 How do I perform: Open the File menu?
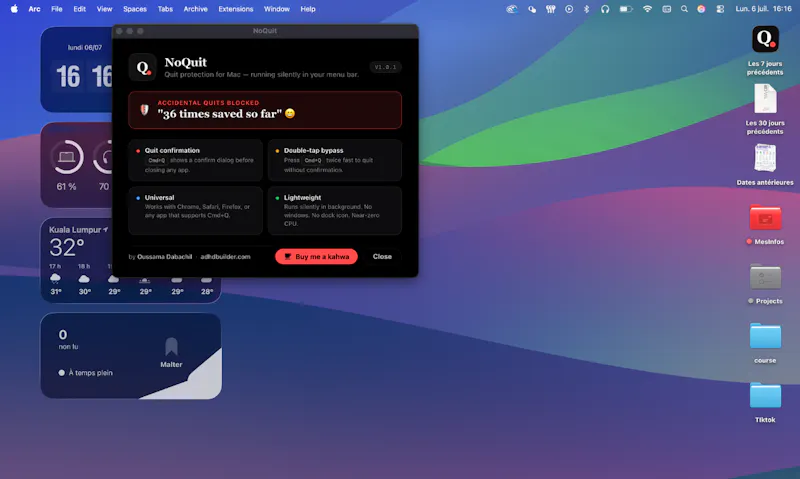point(57,9)
